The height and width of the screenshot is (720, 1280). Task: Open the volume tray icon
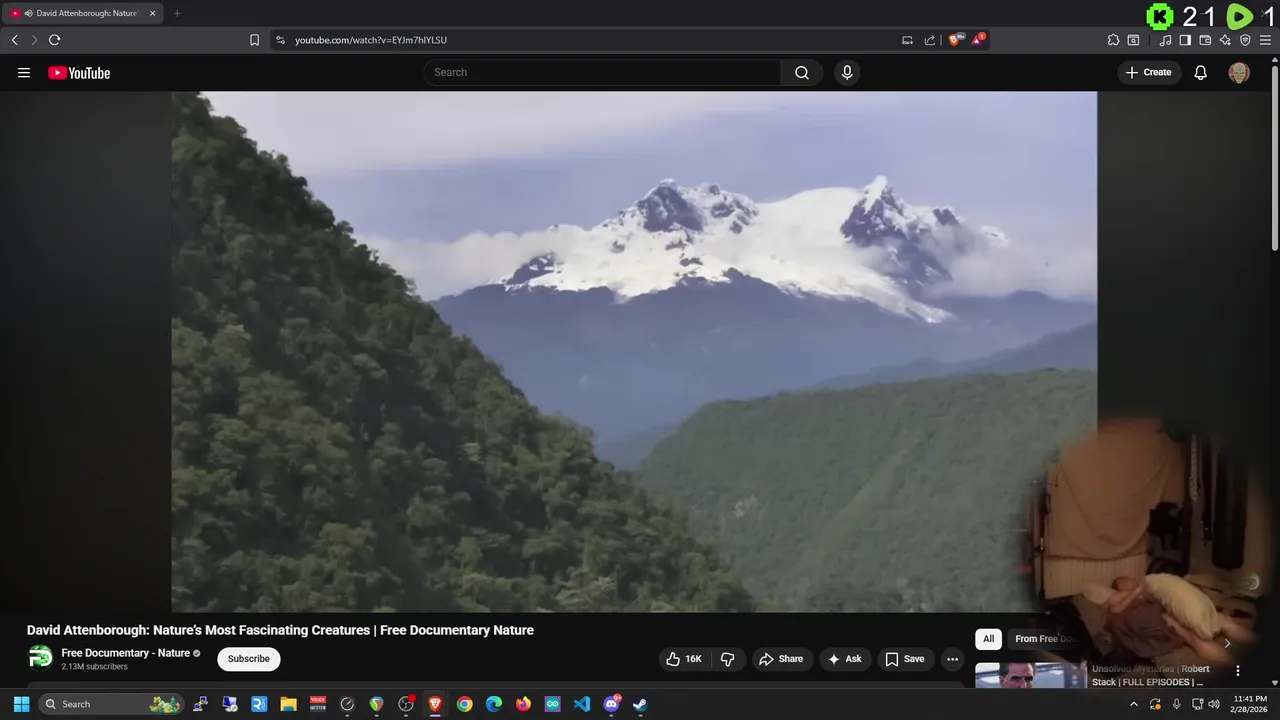click(1214, 704)
